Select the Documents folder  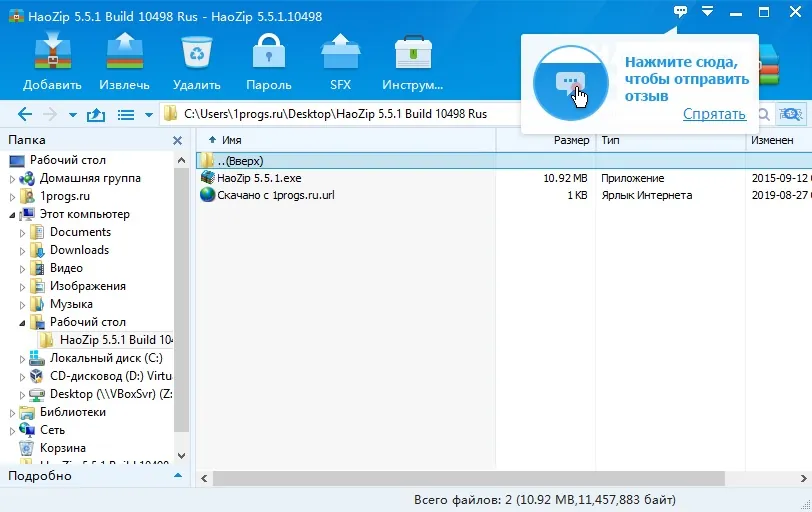(80, 232)
